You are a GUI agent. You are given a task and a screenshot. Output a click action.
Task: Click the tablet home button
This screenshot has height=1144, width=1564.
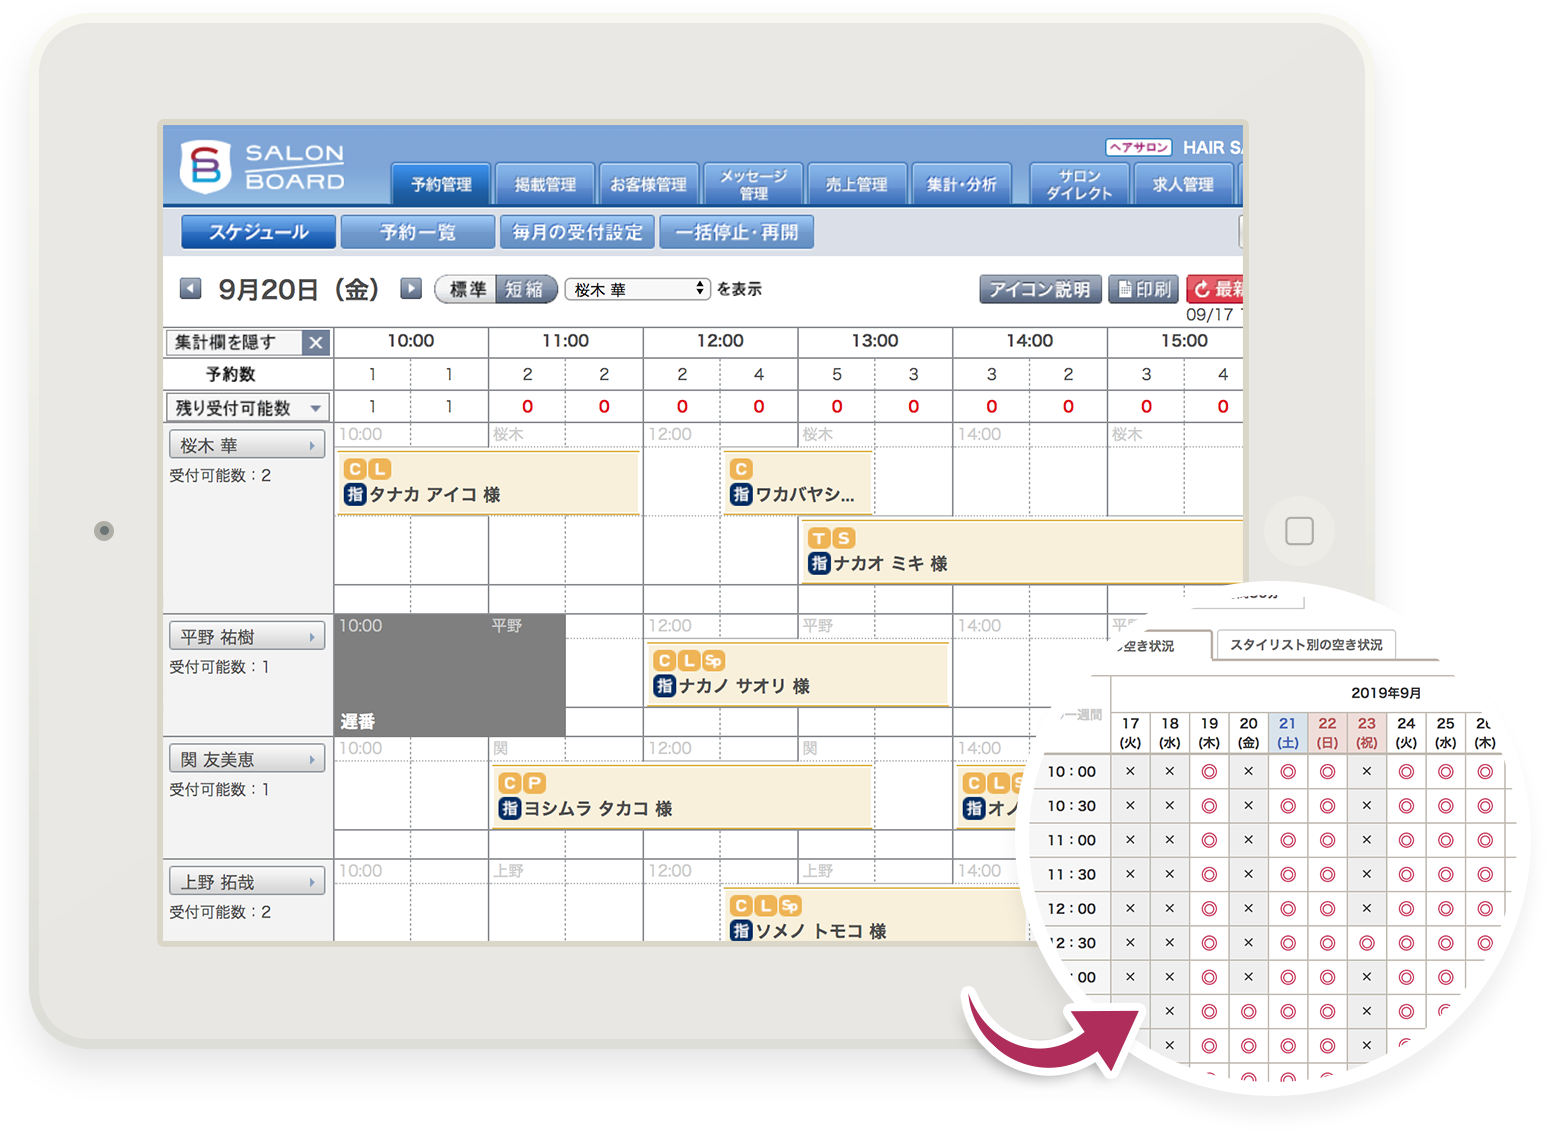pos(1299,531)
